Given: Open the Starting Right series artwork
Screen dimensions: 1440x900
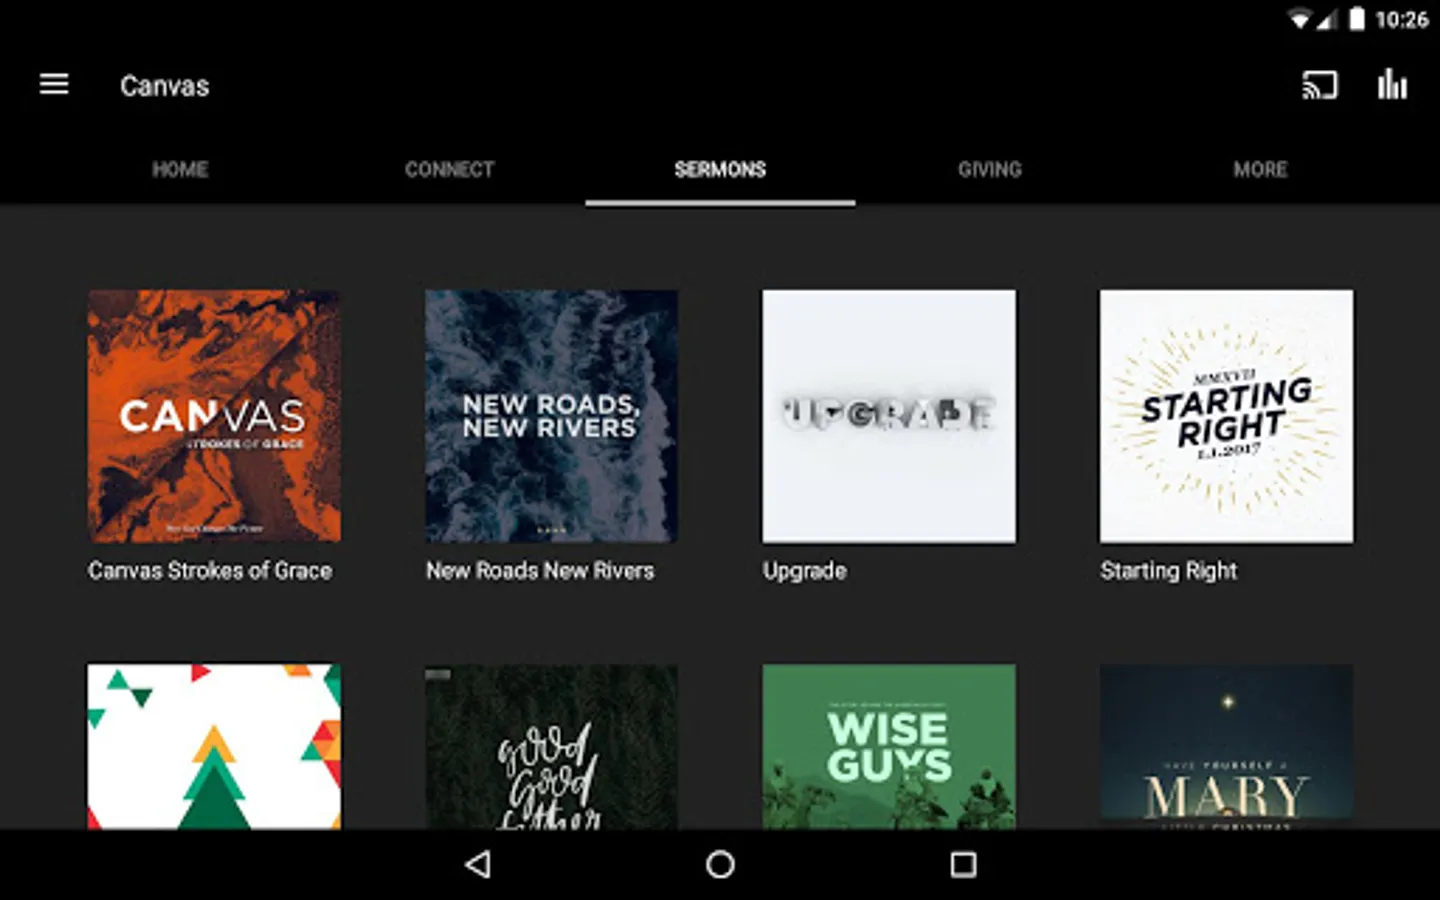Looking at the screenshot, I should click(1226, 416).
